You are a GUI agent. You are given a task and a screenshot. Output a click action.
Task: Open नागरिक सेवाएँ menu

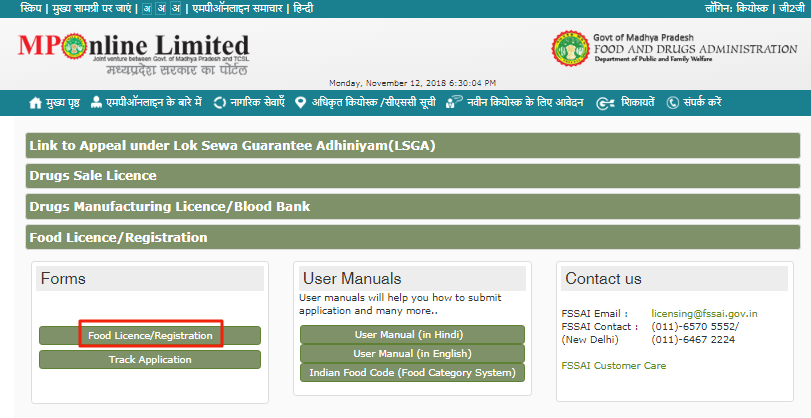(x=257, y=102)
